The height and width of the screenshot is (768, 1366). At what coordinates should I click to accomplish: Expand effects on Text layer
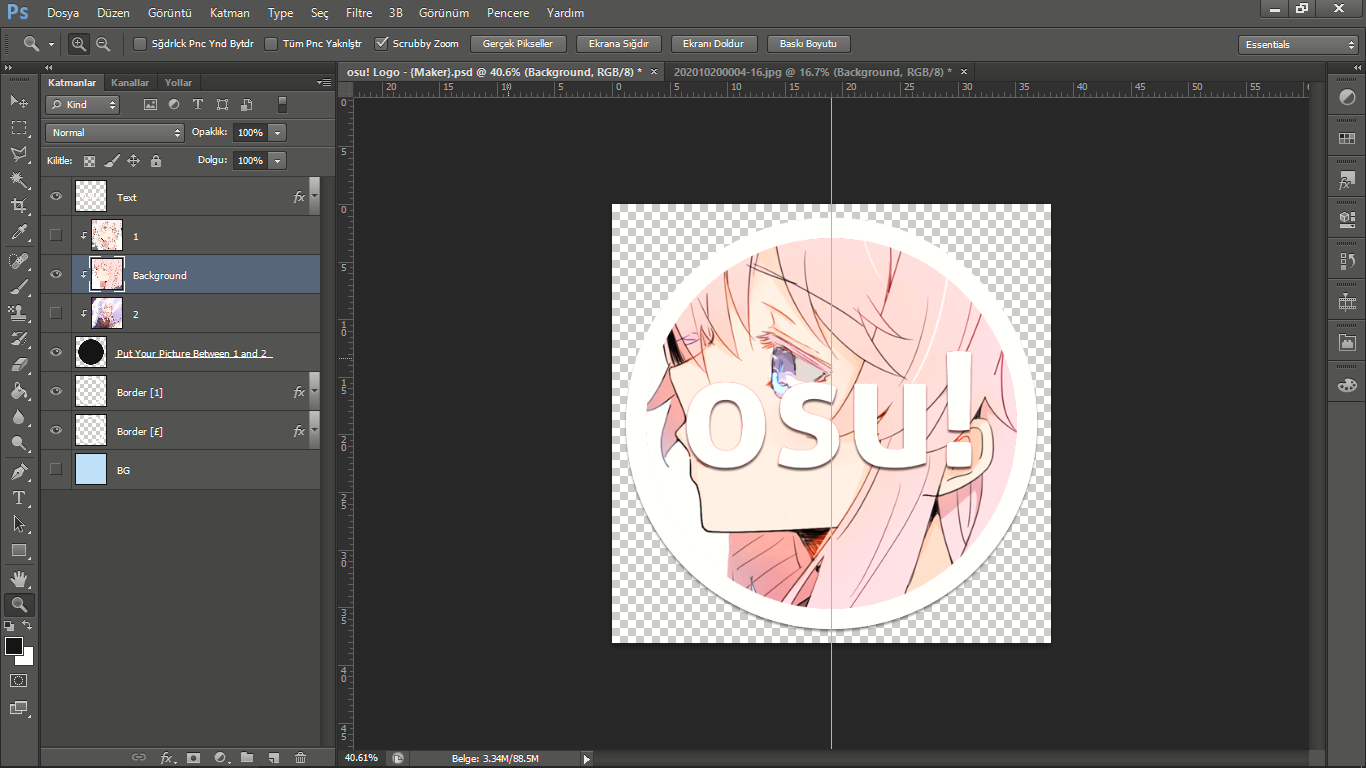(314, 197)
